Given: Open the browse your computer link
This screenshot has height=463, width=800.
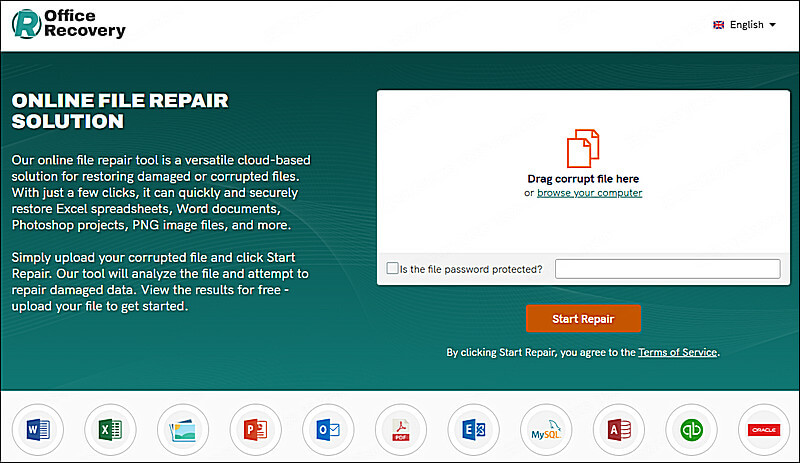Looking at the screenshot, I should [x=589, y=193].
